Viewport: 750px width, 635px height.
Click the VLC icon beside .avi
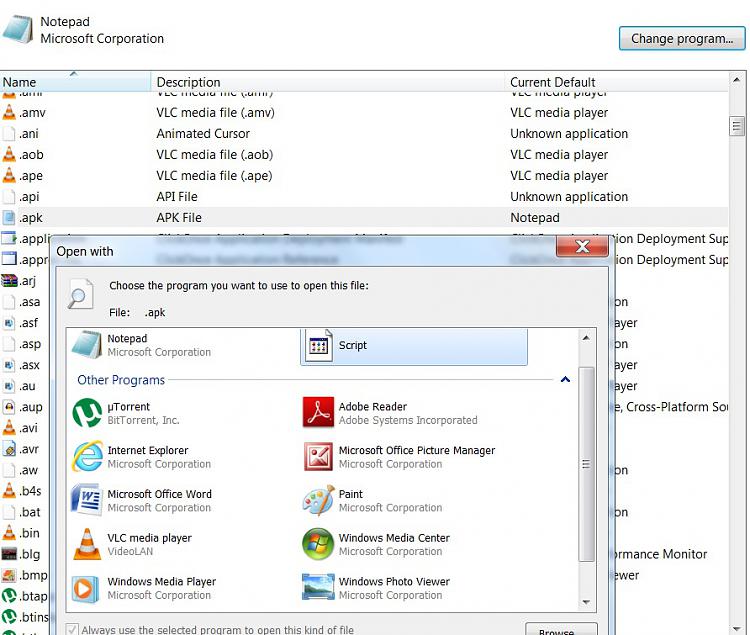point(9,427)
